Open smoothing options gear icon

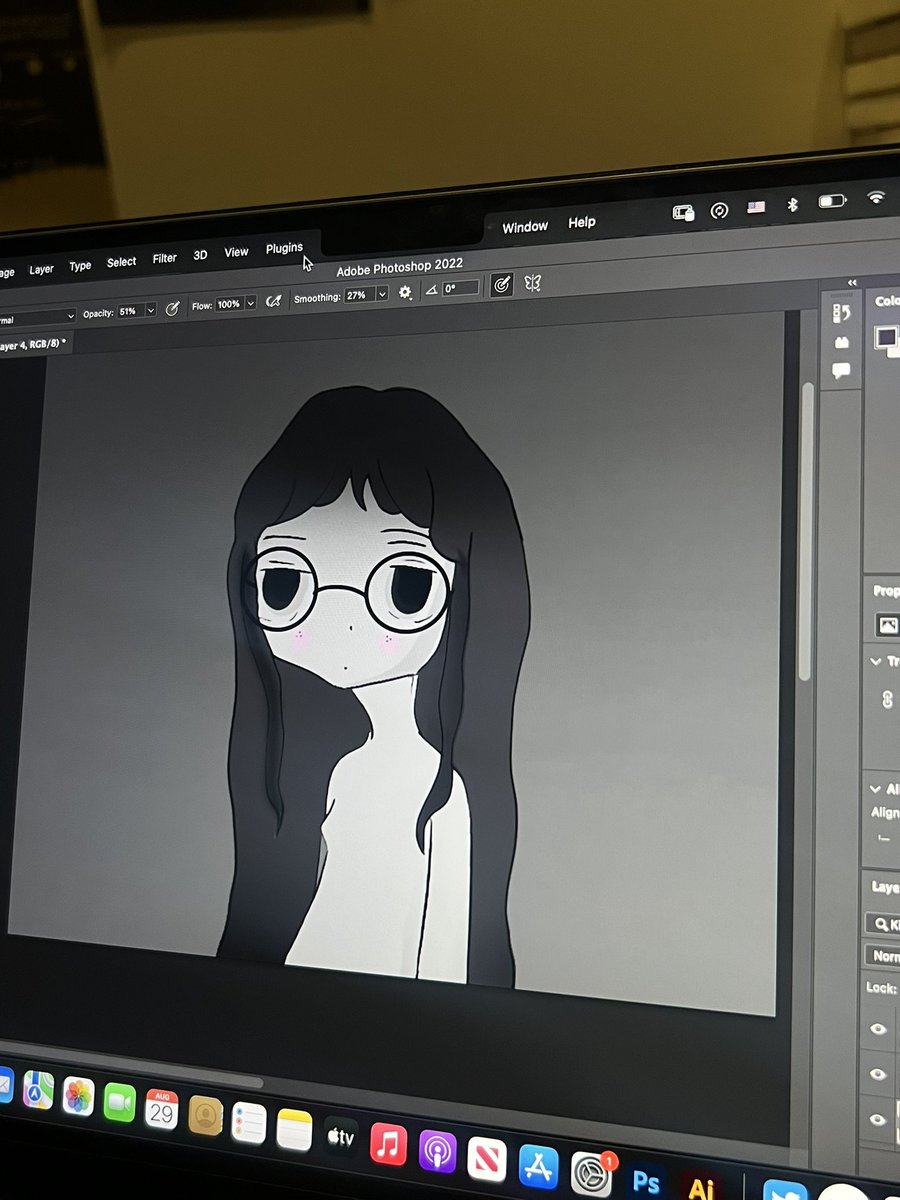[x=404, y=292]
